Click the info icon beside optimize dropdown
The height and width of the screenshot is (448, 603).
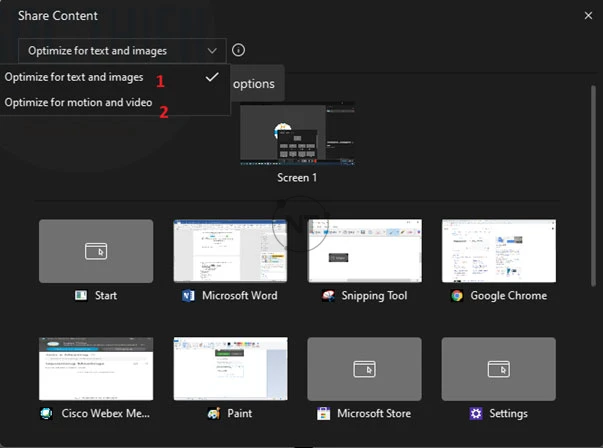tap(238, 50)
